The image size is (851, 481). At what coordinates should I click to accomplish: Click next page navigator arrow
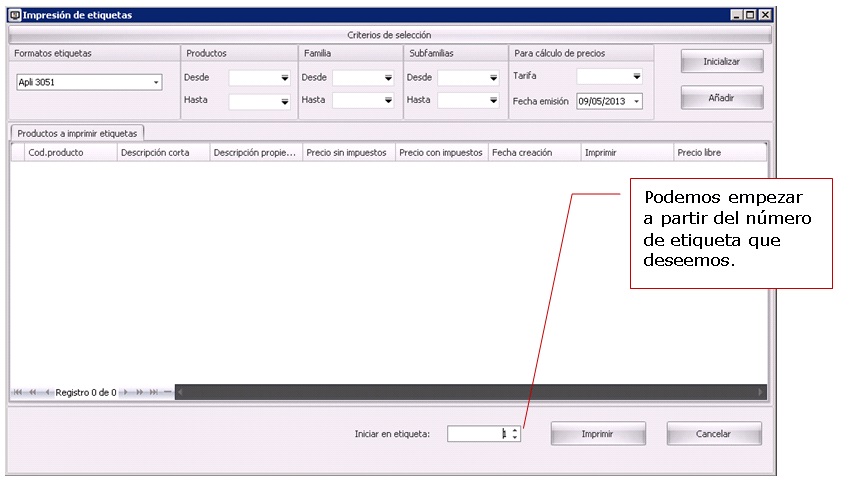coord(140,392)
